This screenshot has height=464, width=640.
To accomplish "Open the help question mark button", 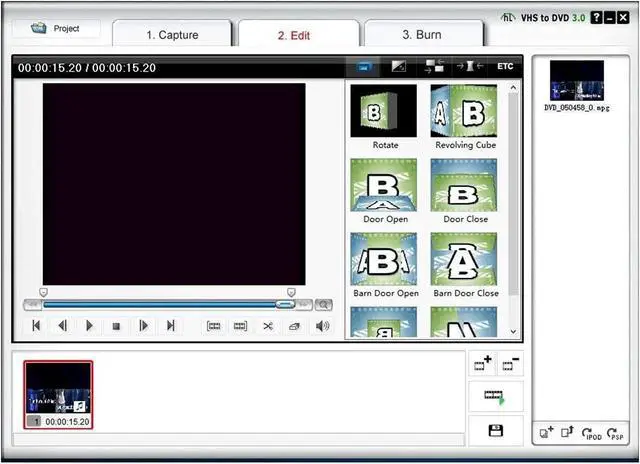I will click(596, 18).
